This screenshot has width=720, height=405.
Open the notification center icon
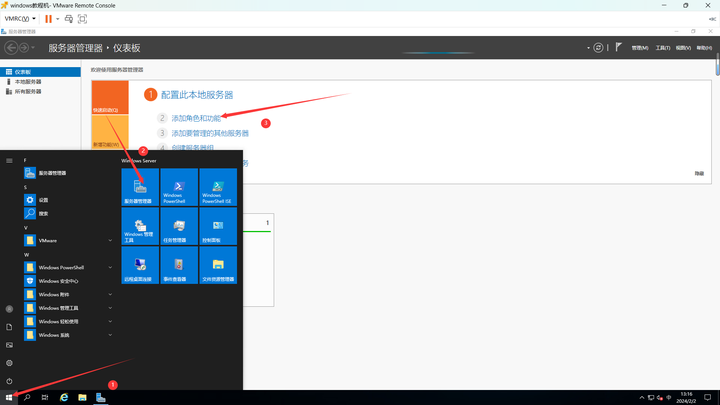pos(708,398)
